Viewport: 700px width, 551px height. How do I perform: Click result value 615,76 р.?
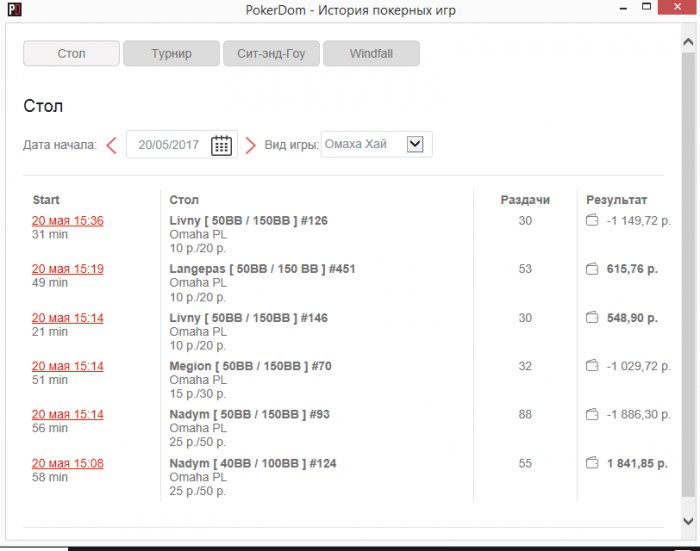point(632,269)
